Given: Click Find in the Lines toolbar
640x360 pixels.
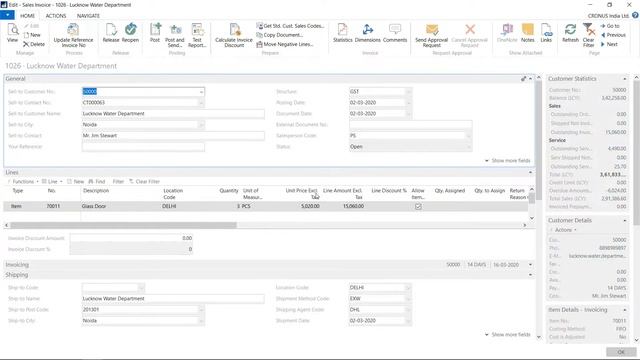Looking at the screenshot, I should pyautogui.click(x=97, y=182).
